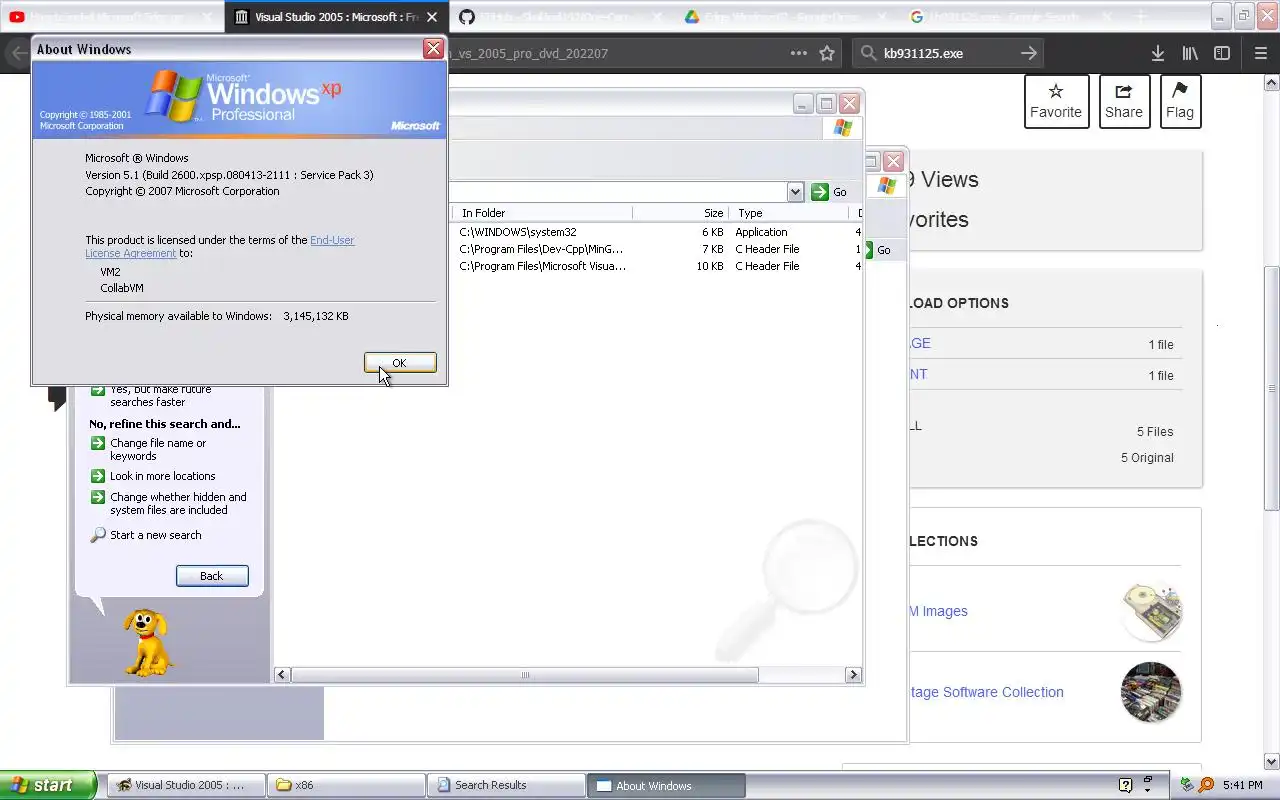Click the taskbar clock showing 5:41 PM
Screen dimensions: 1280x800
[x=1242, y=785]
